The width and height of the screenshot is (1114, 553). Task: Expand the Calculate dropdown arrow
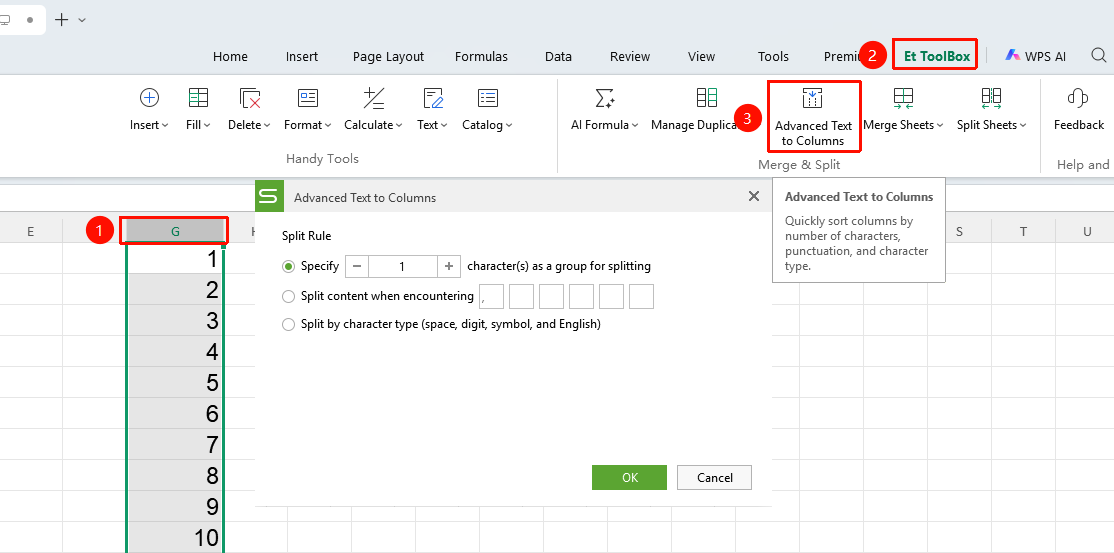[x=399, y=125]
